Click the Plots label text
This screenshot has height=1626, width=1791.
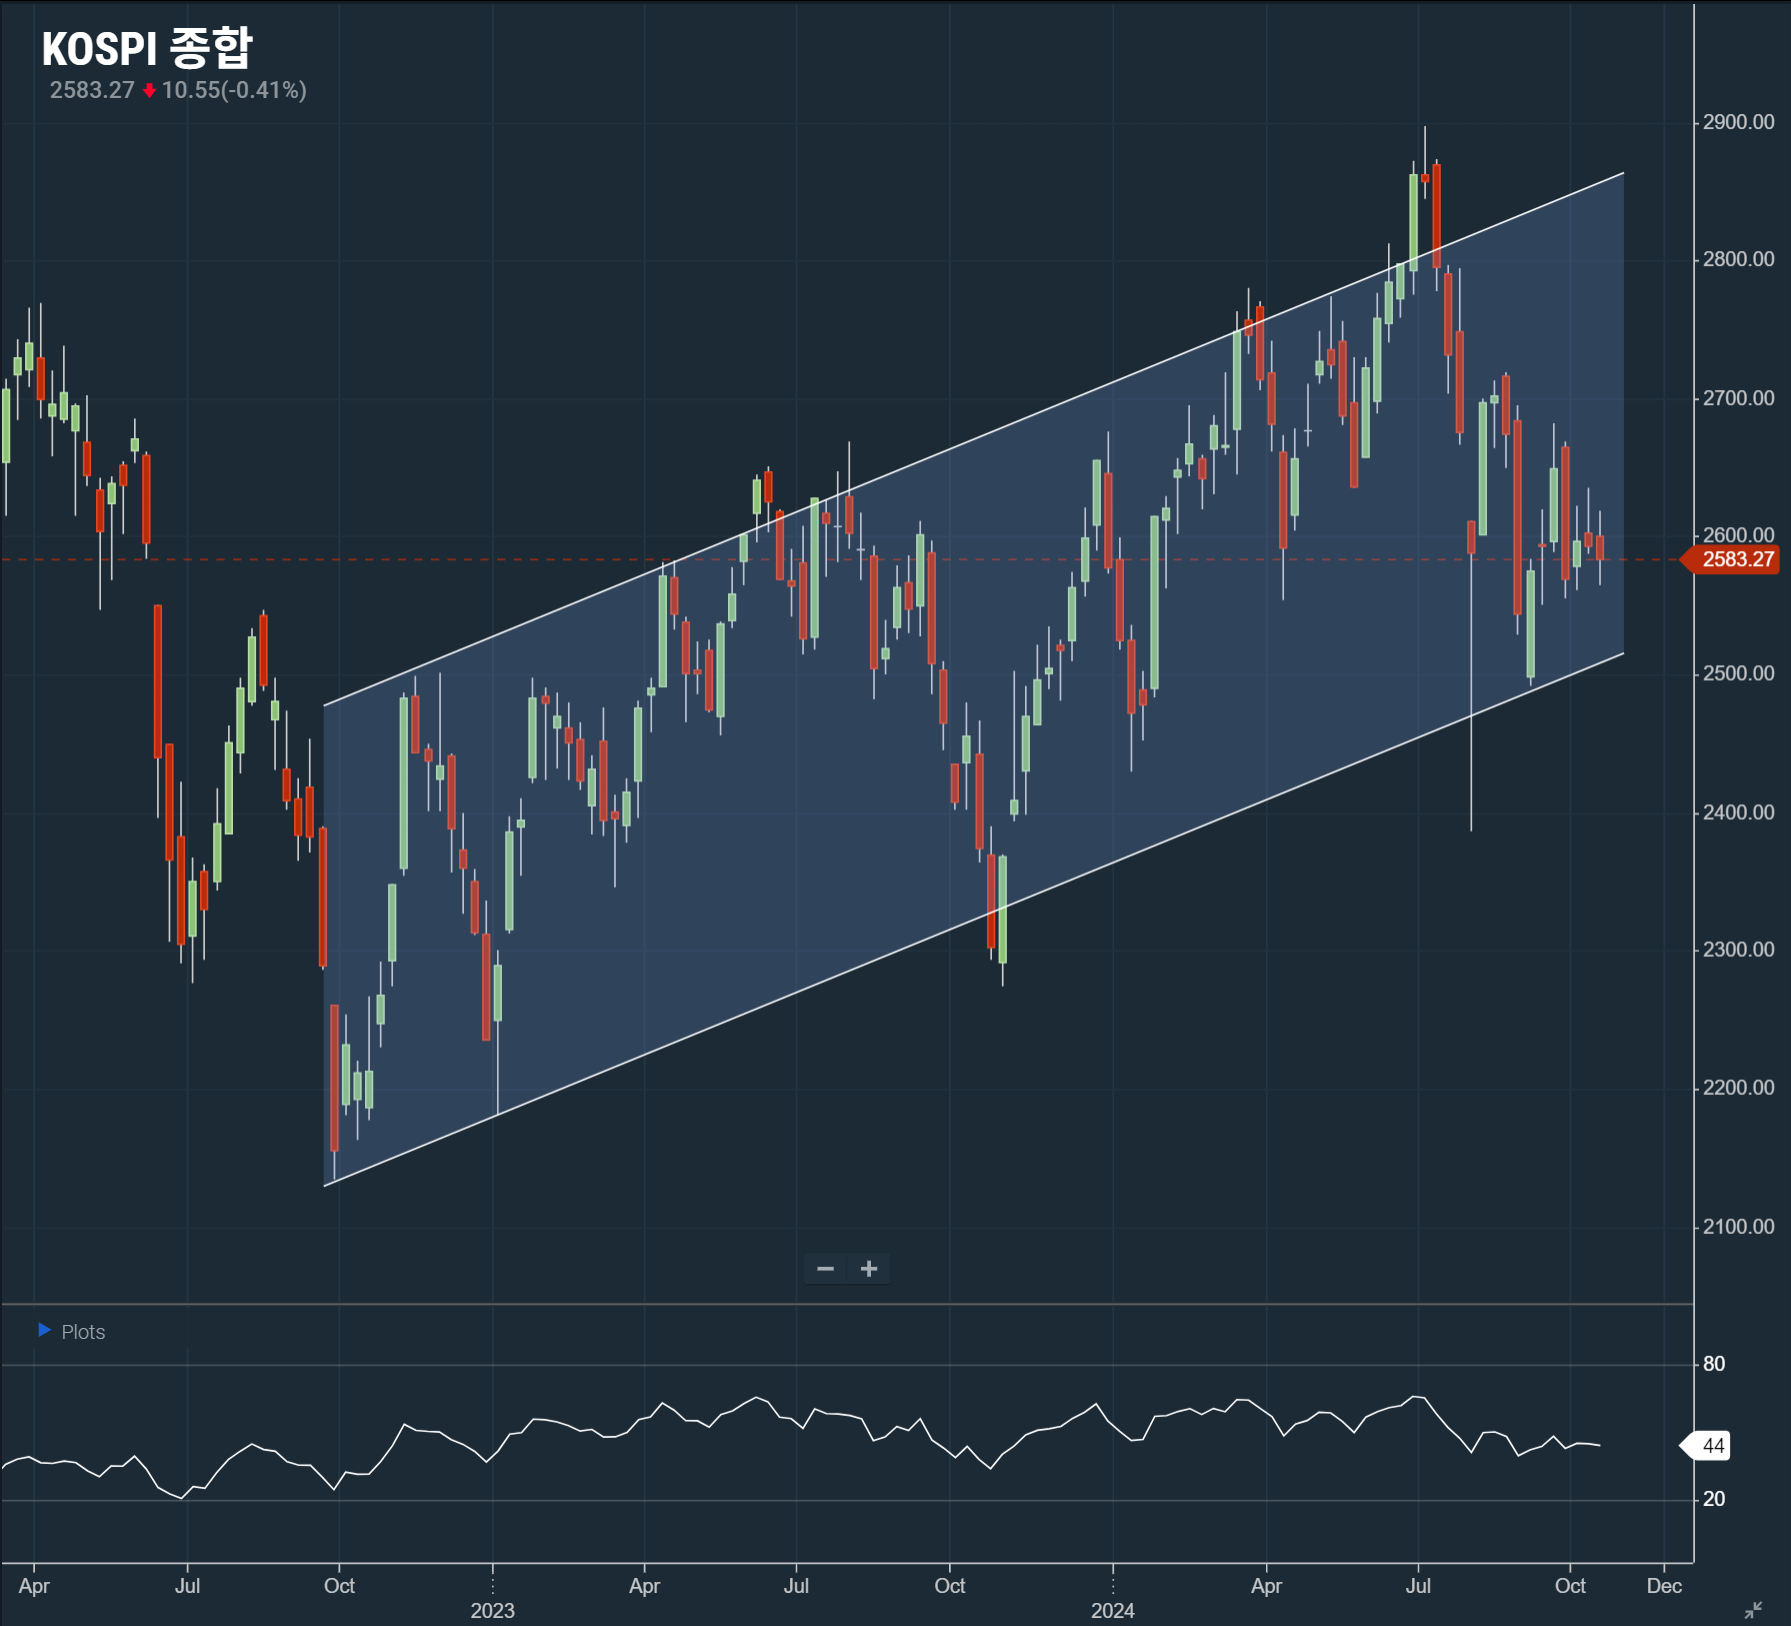pos(83,1332)
